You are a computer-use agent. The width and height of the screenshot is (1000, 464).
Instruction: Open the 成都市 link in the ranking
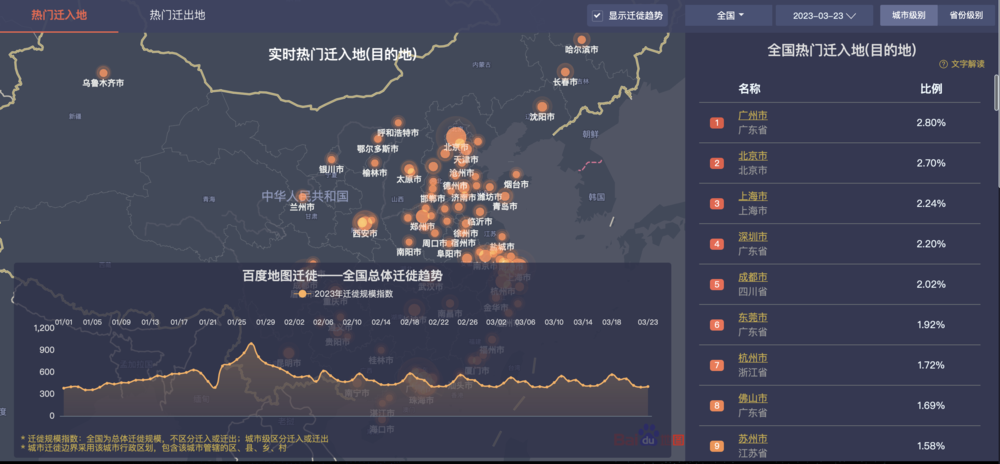(x=753, y=277)
